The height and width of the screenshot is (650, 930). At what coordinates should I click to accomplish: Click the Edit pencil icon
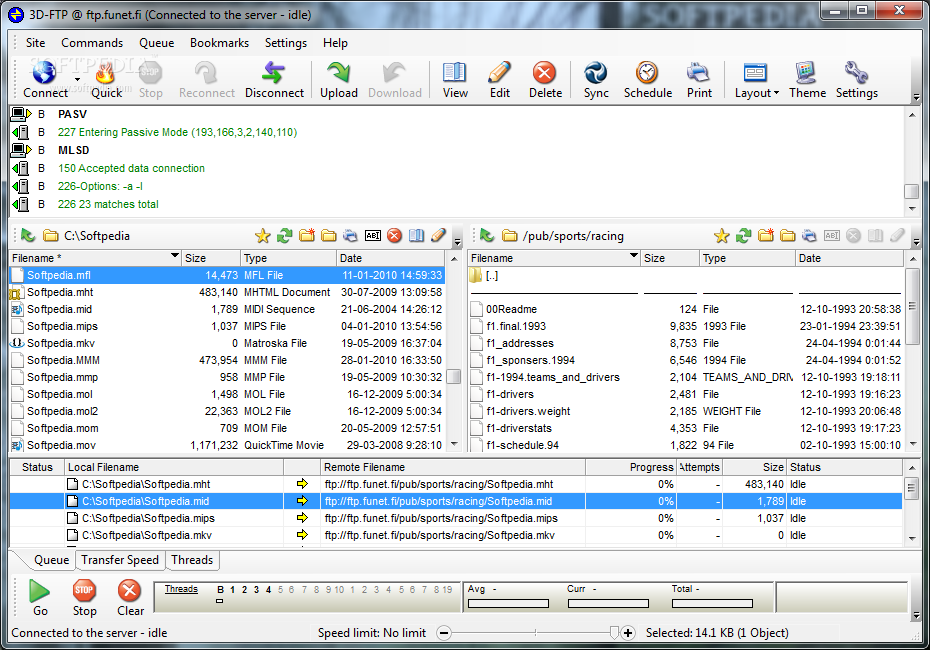pos(499,73)
